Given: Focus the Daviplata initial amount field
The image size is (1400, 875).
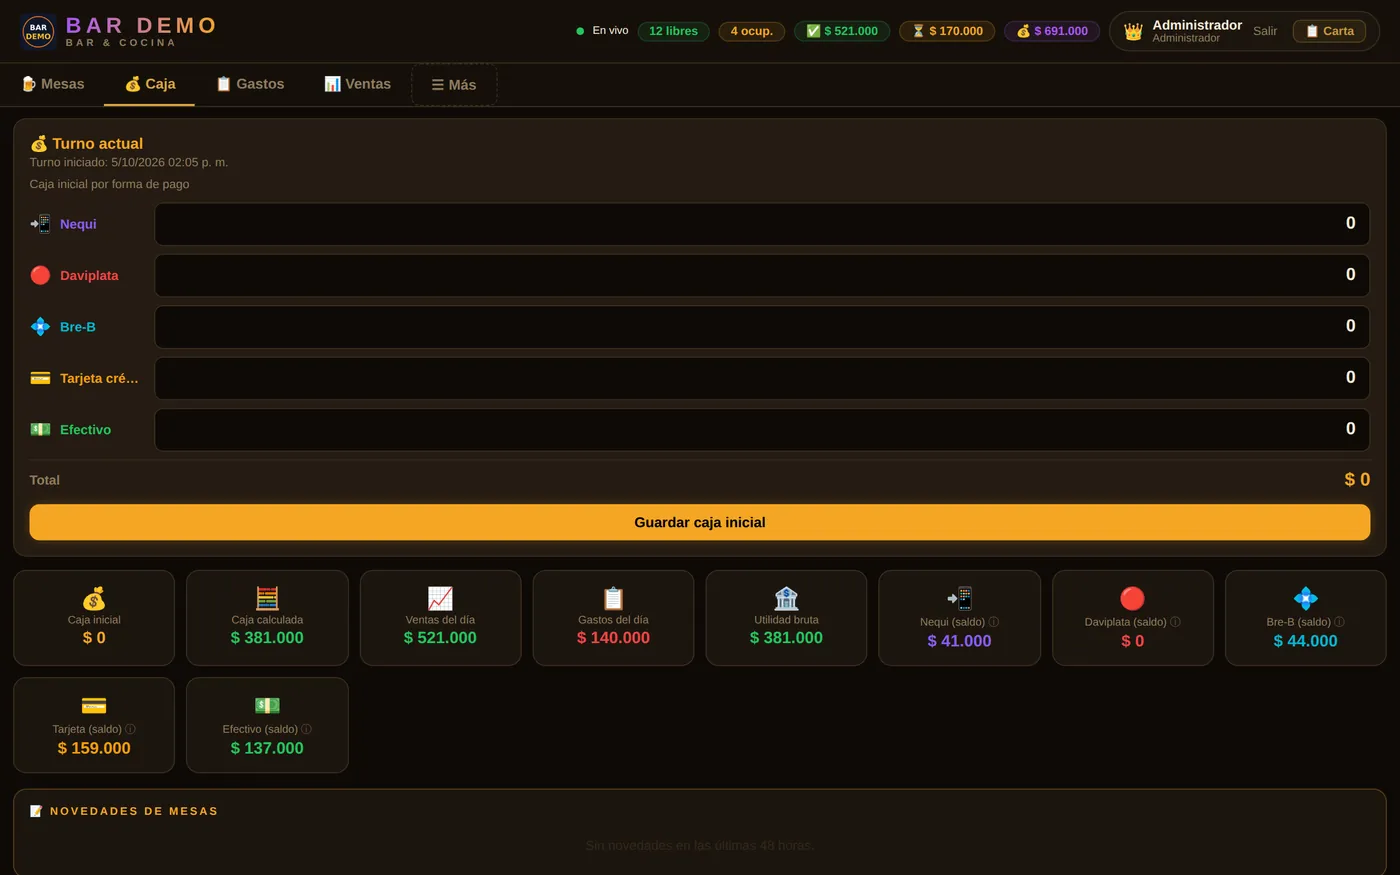Looking at the screenshot, I should pyautogui.click(x=762, y=275).
